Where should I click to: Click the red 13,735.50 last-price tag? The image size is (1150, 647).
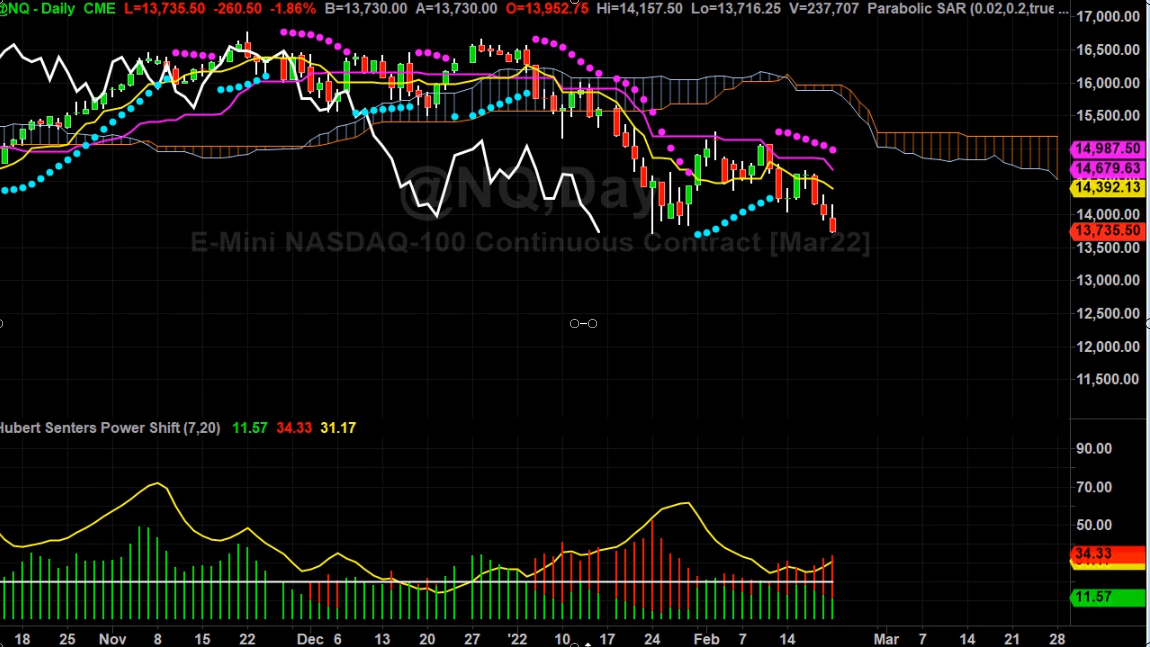pyautogui.click(x=1107, y=230)
